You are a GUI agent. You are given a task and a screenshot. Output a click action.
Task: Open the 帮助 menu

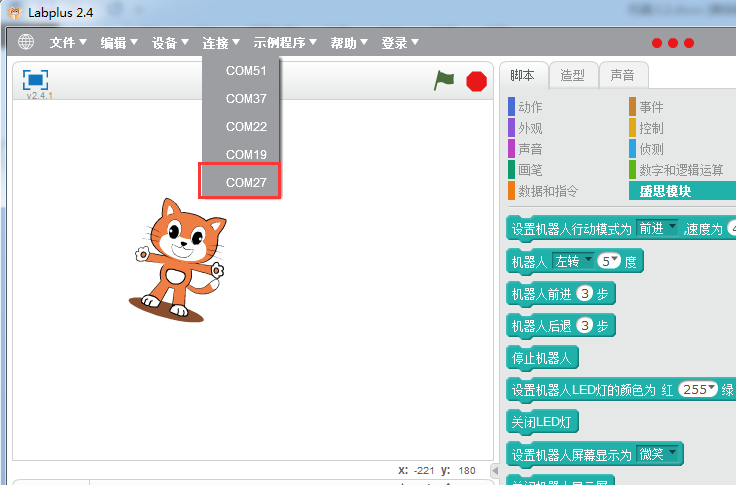[x=349, y=43]
